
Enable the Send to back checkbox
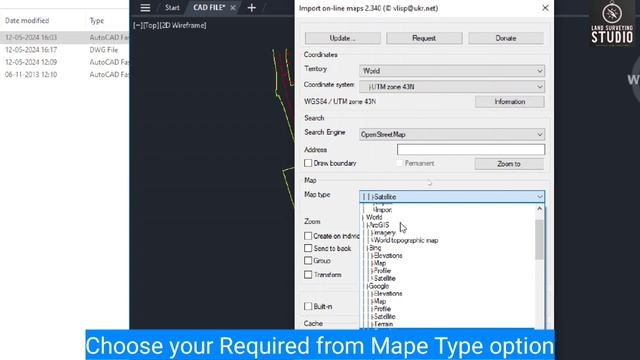(308, 248)
